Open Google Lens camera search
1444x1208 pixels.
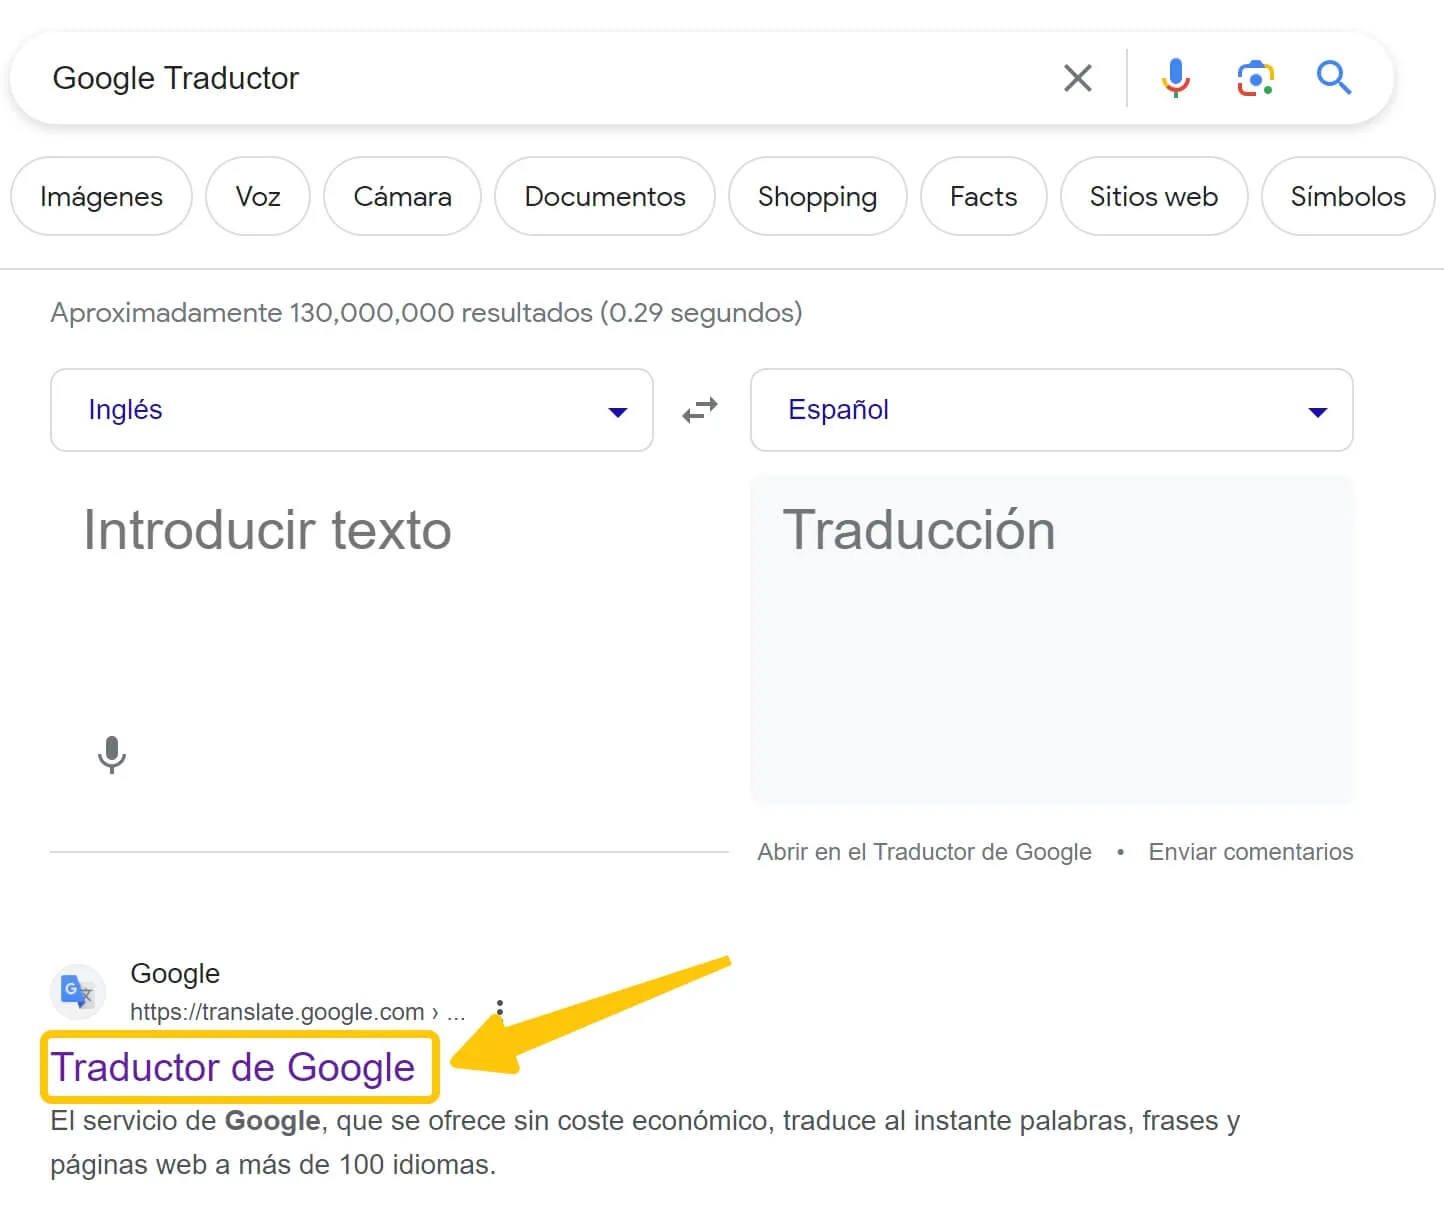coord(1255,78)
